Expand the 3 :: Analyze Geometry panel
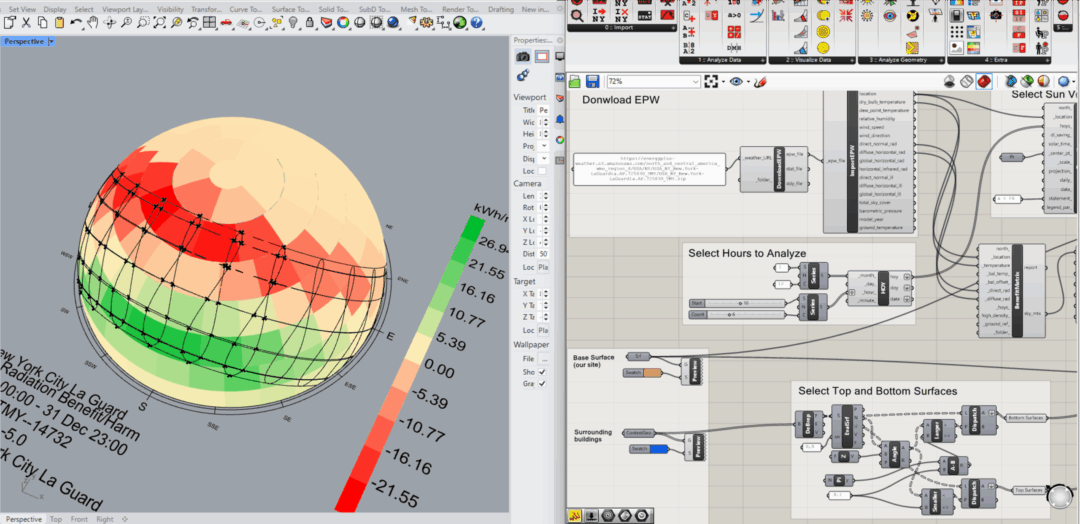 click(942, 61)
